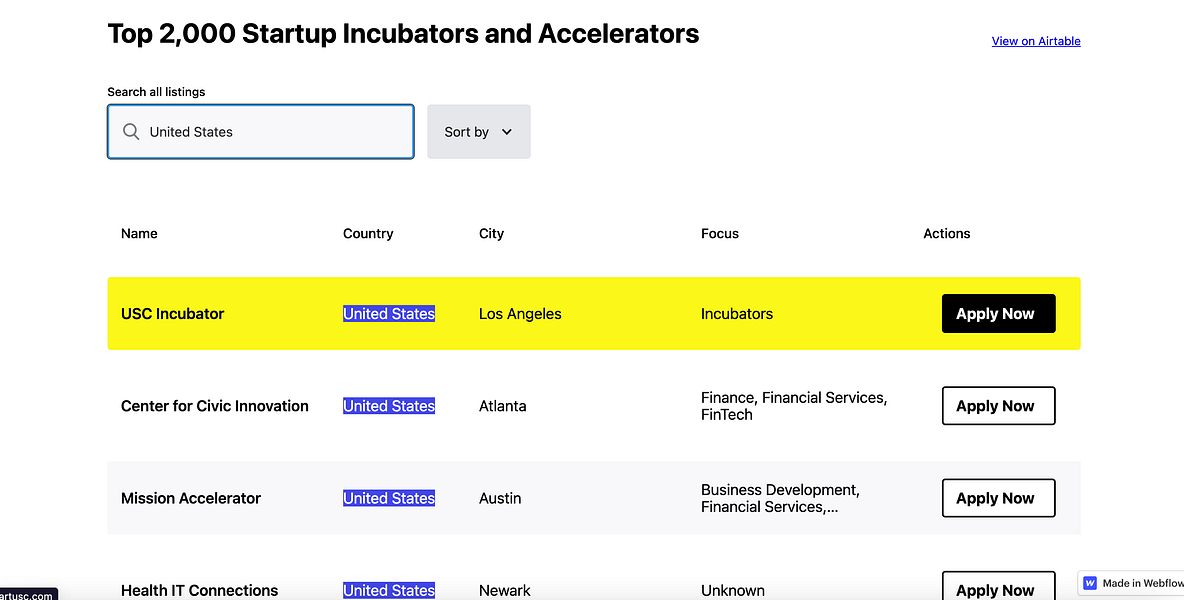The width and height of the screenshot is (1184, 600).
Task: Select the Country column header
Action: coord(368,233)
